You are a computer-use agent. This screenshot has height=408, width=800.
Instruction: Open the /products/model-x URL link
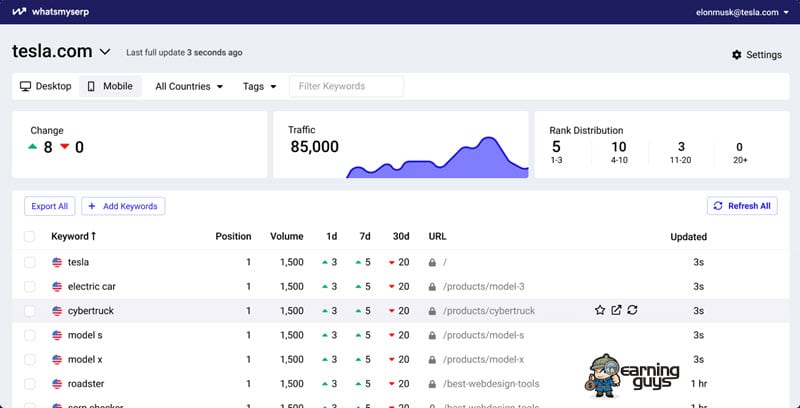pos(483,360)
